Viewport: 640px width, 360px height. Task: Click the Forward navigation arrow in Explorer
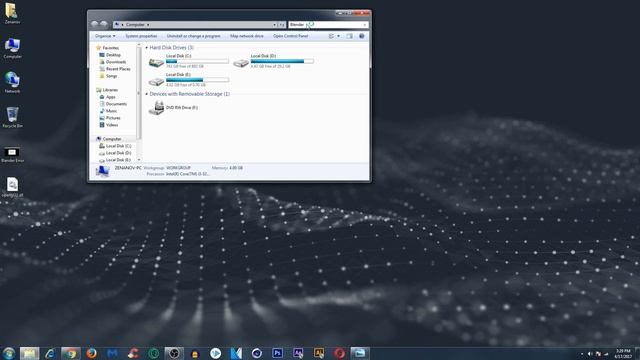(x=104, y=24)
